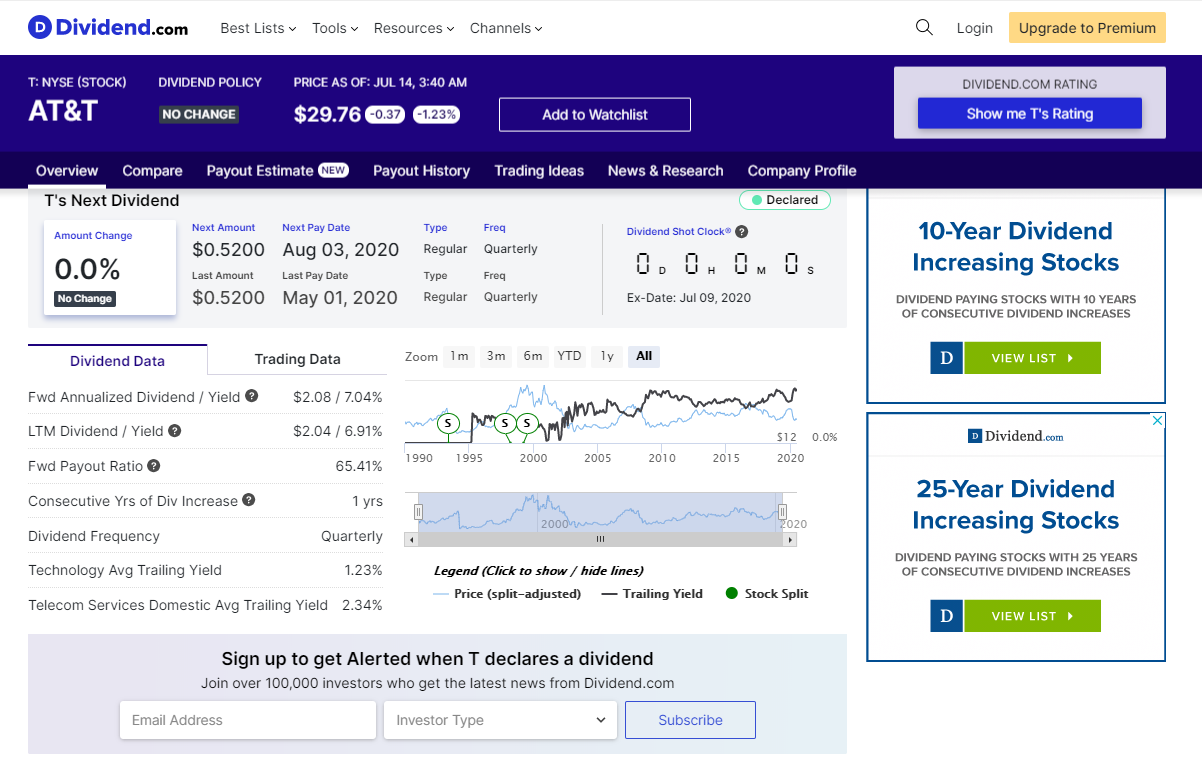This screenshot has width=1202, height=765.
Task: Select the Dividend Data tab
Action: pos(117,360)
